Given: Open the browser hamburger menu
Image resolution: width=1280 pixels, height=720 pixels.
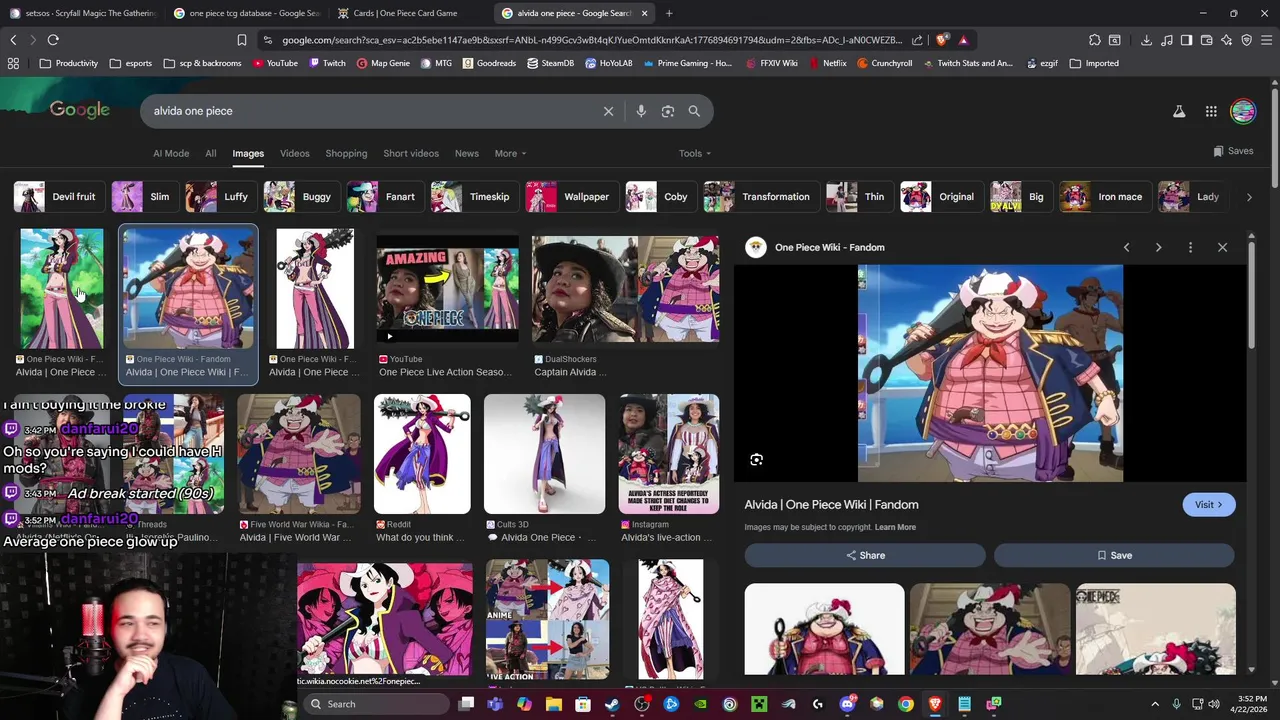Looking at the screenshot, I should click(1266, 40).
